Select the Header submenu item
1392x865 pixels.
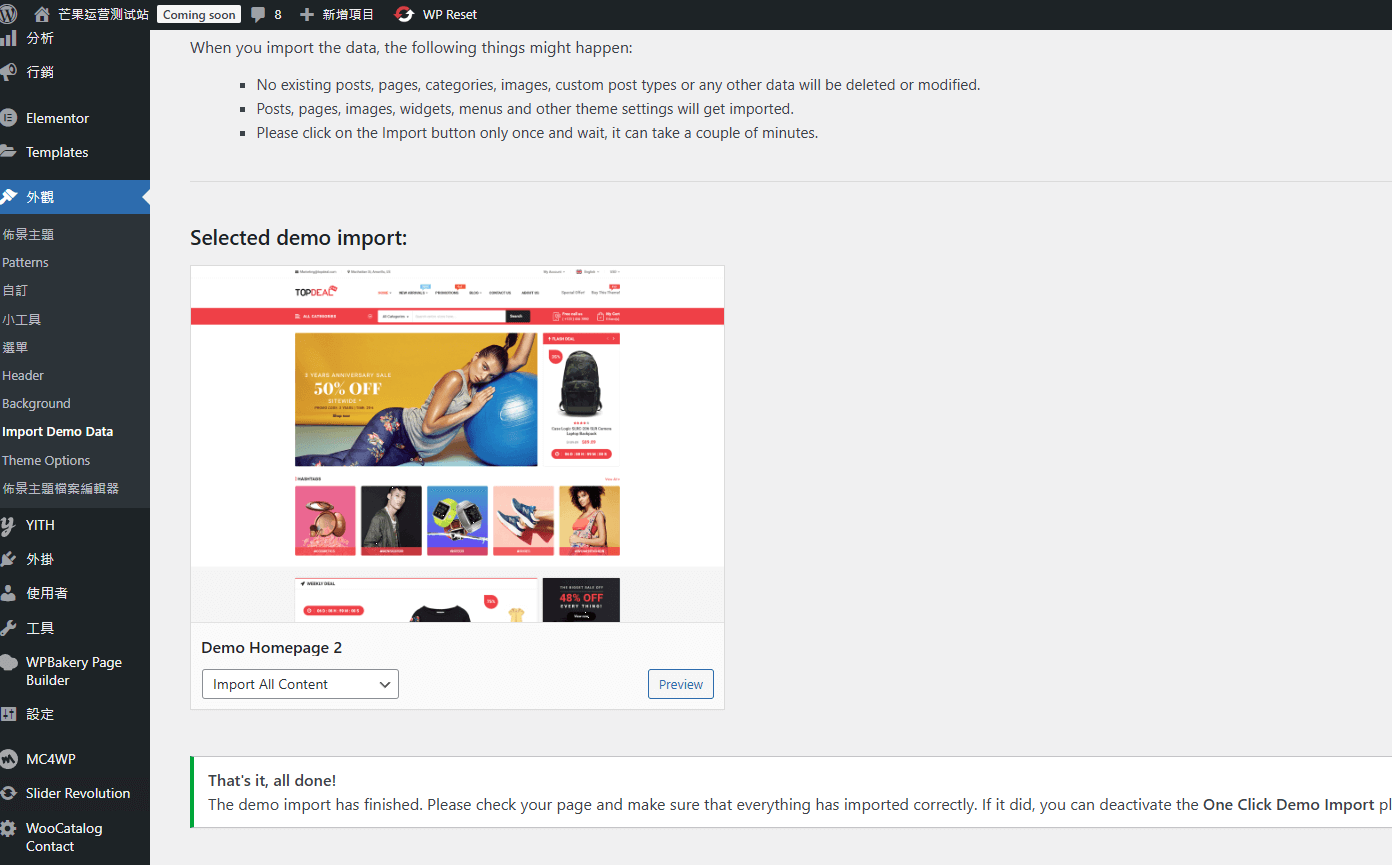pyautogui.click(x=23, y=375)
